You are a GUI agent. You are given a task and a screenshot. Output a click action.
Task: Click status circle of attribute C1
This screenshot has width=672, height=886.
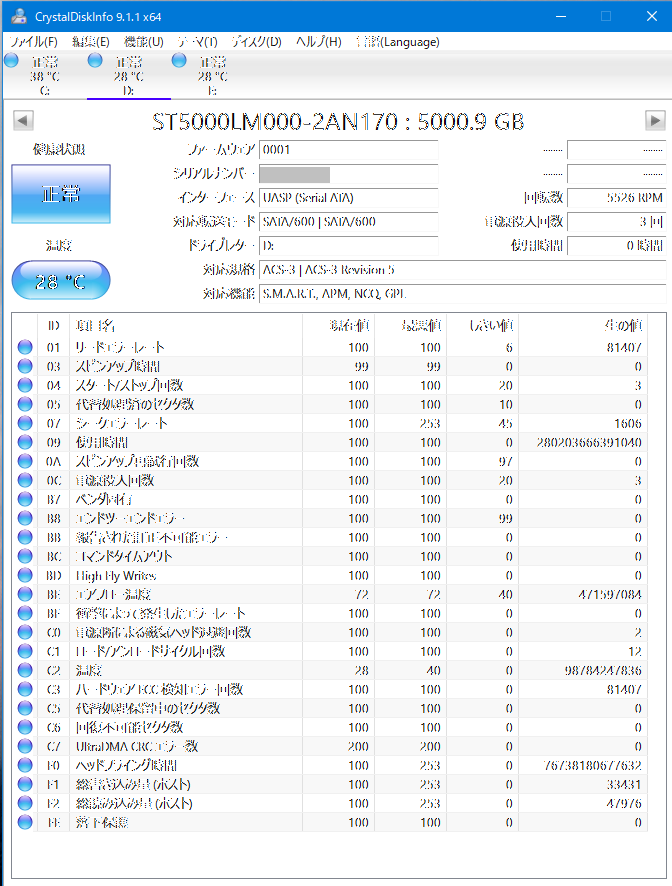(x=25, y=651)
